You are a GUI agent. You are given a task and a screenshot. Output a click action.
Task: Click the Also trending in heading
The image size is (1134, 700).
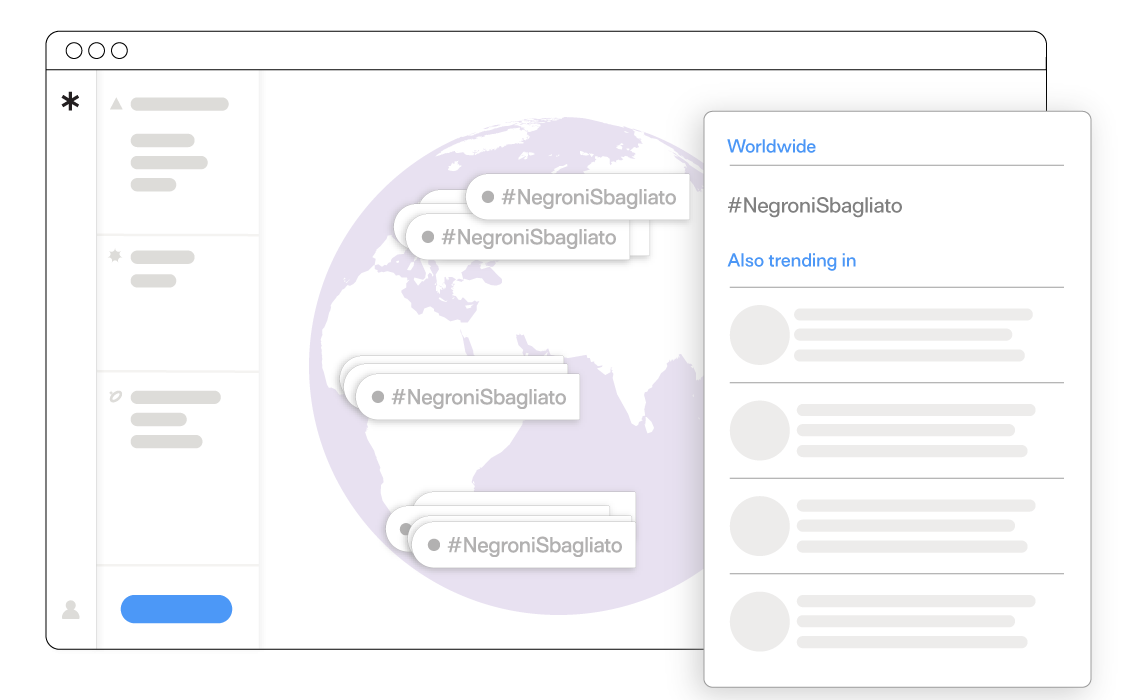pyautogui.click(x=791, y=260)
